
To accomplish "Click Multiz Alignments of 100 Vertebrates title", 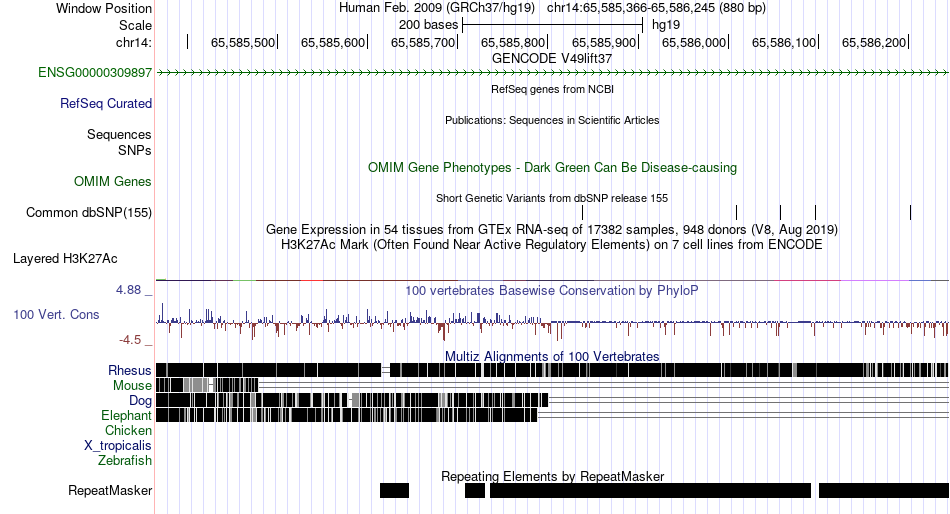I will coord(552,356).
